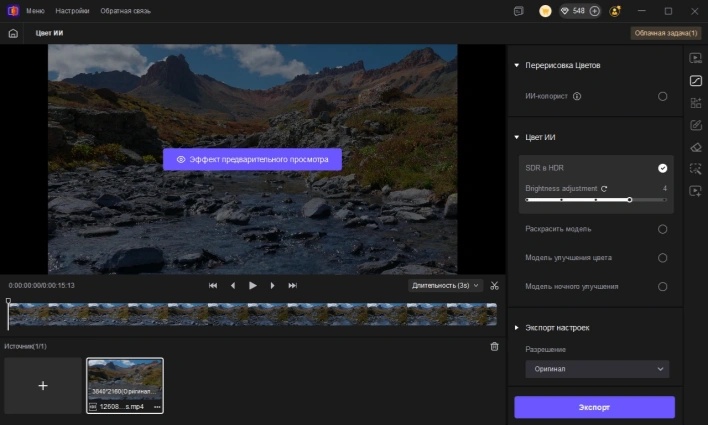The width and height of the screenshot is (708, 425).
Task: Select the eraser tool in right sidebar
Action: click(696, 147)
